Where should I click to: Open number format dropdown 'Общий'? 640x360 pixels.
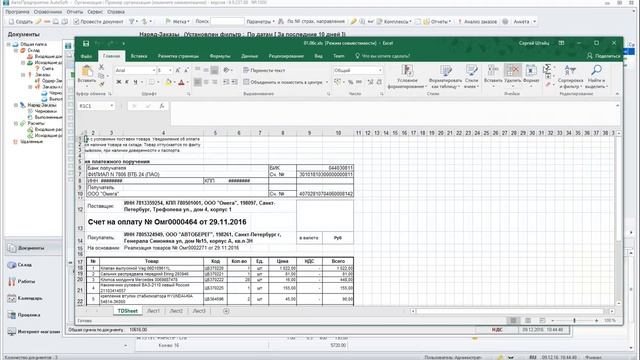380,70
